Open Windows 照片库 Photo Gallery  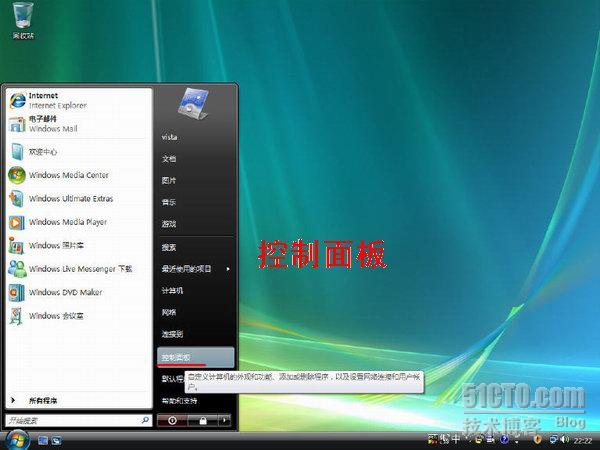pos(78,245)
